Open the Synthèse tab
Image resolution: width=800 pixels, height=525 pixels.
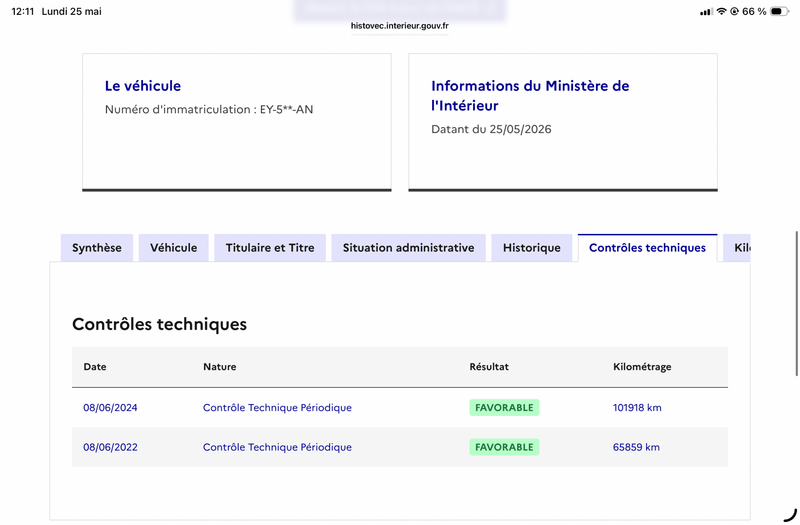97,248
